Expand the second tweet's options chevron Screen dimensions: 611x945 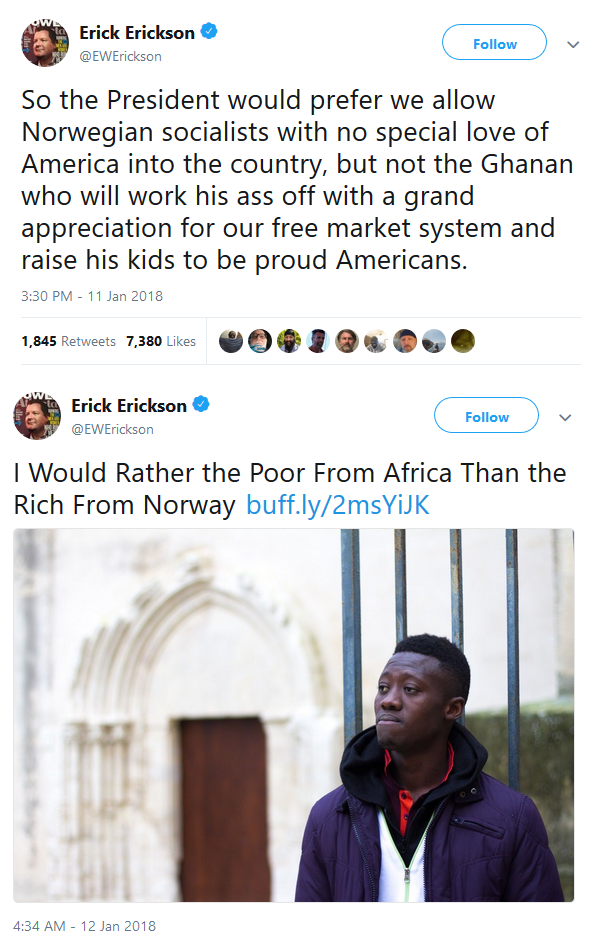pyautogui.click(x=565, y=418)
